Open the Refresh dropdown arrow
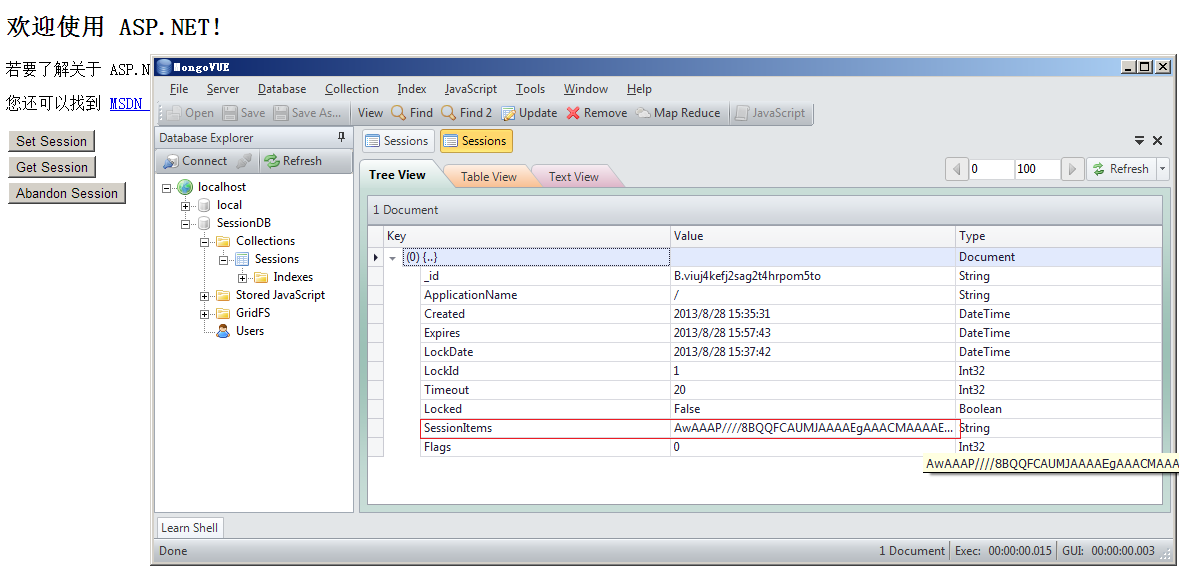The height and width of the screenshot is (567, 1179). click(1163, 168)
